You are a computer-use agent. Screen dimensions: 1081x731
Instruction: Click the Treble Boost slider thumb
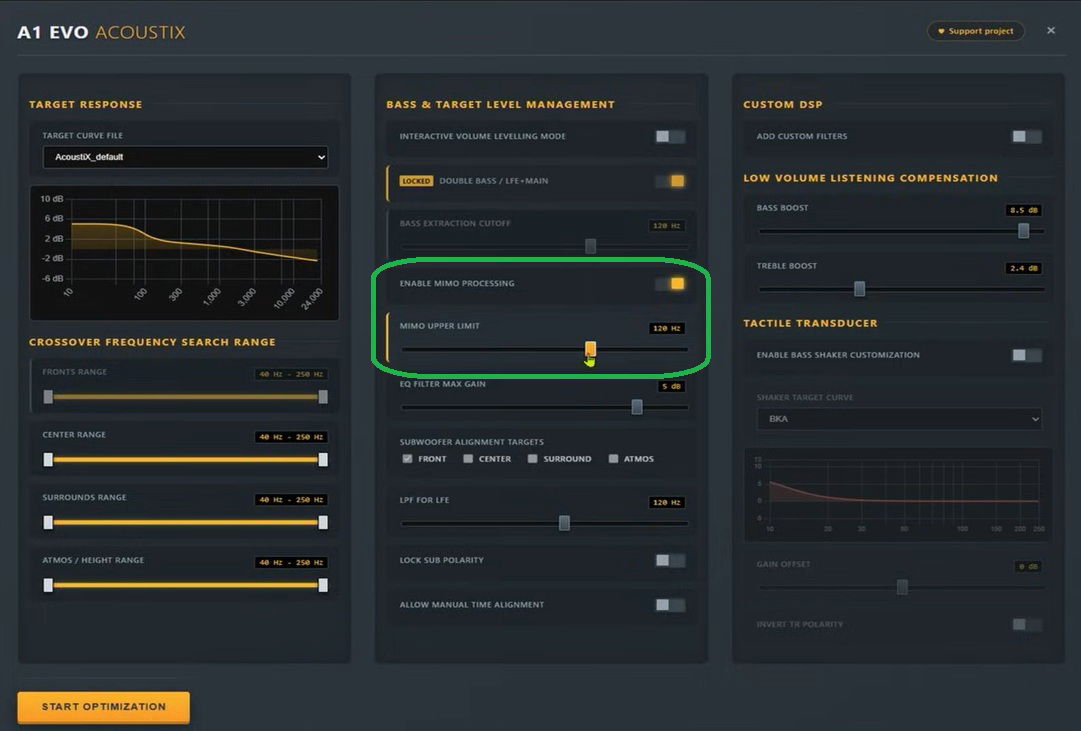[859, 289]
